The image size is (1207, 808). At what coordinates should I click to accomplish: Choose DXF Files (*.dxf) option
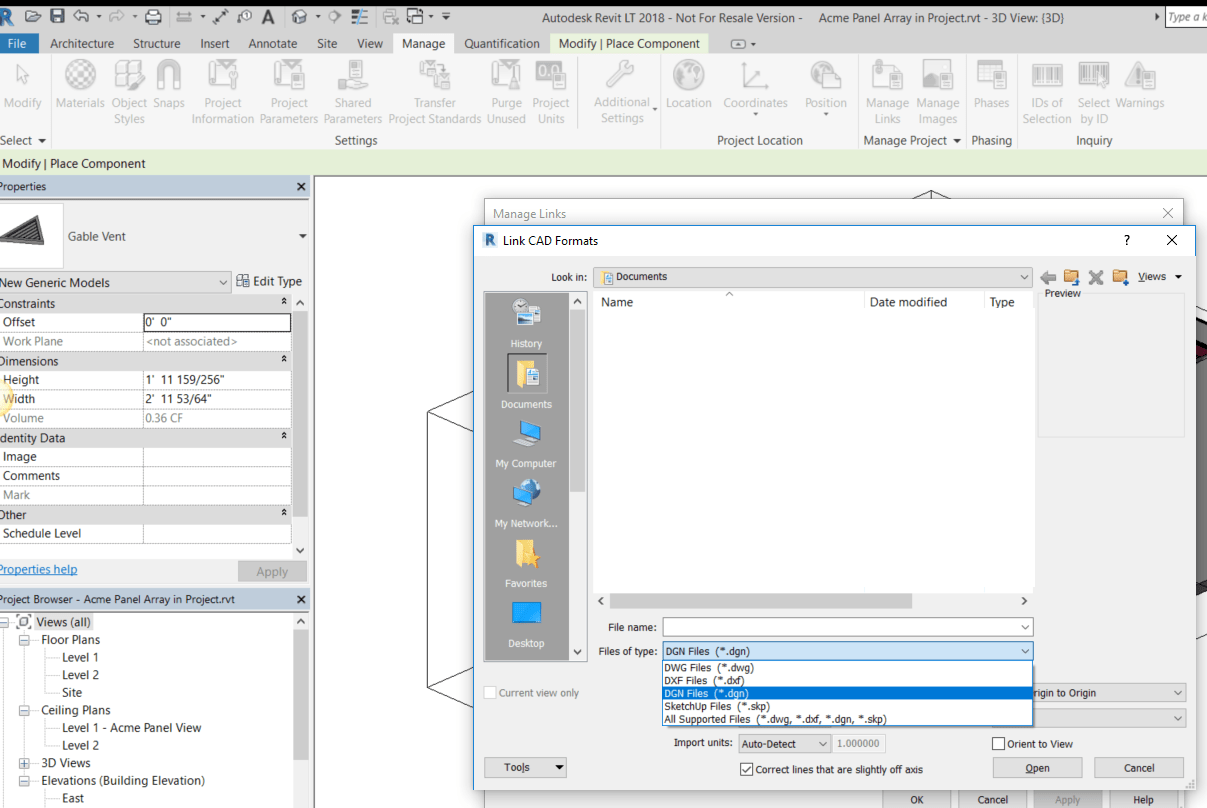(x=847, y=680)
